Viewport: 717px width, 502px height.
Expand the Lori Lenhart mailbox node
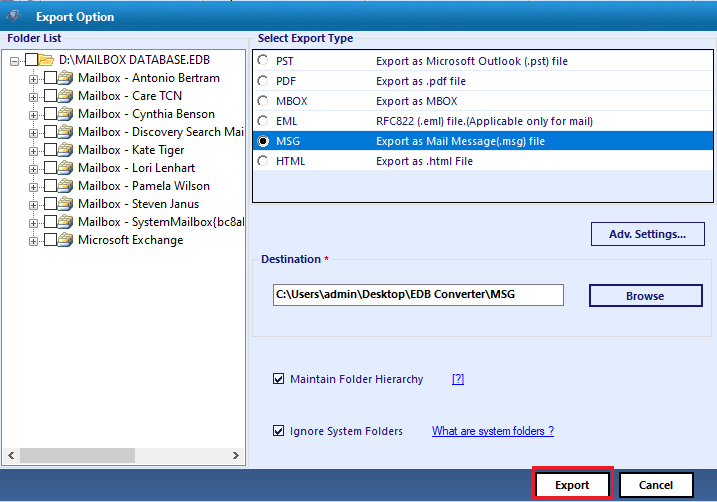pyautogui.click(x=33, y=169)
